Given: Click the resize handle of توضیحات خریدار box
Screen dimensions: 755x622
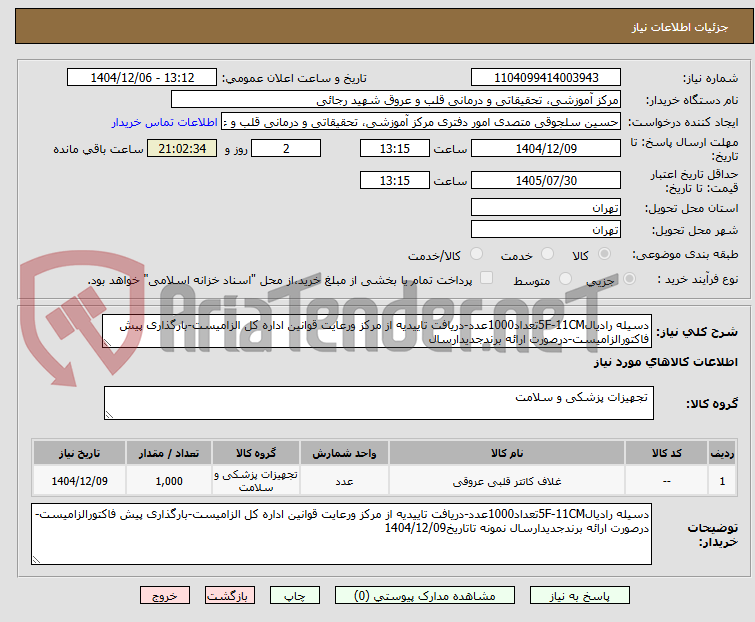Looking at the screenshot, I should 36,560.
